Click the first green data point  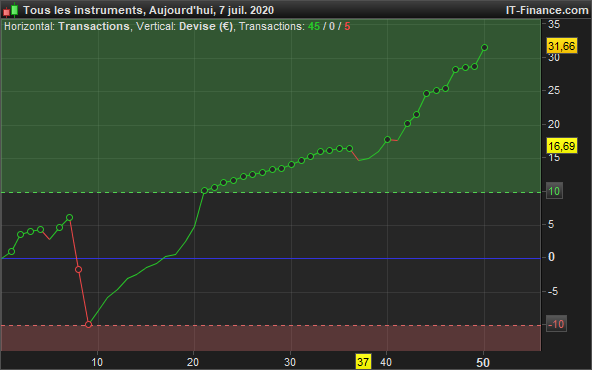pos(11,251)
